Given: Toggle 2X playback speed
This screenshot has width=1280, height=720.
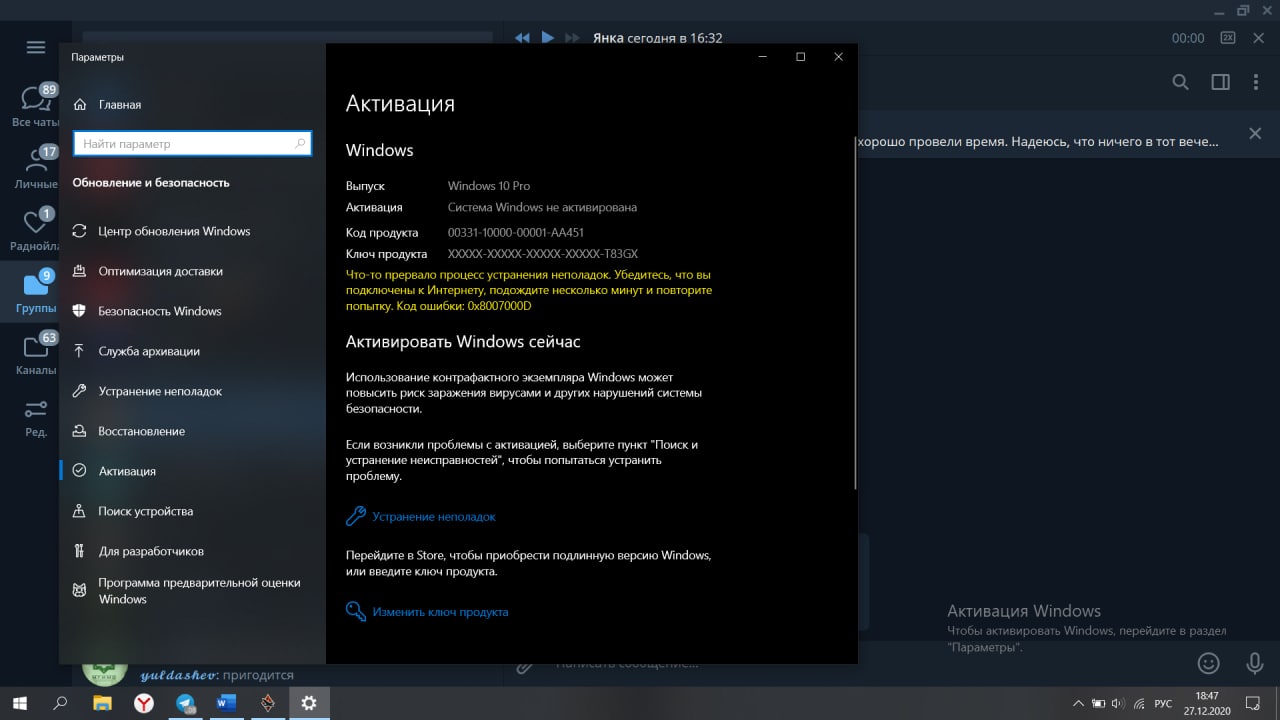Looking at the screenshot, I should (1227, 38).
